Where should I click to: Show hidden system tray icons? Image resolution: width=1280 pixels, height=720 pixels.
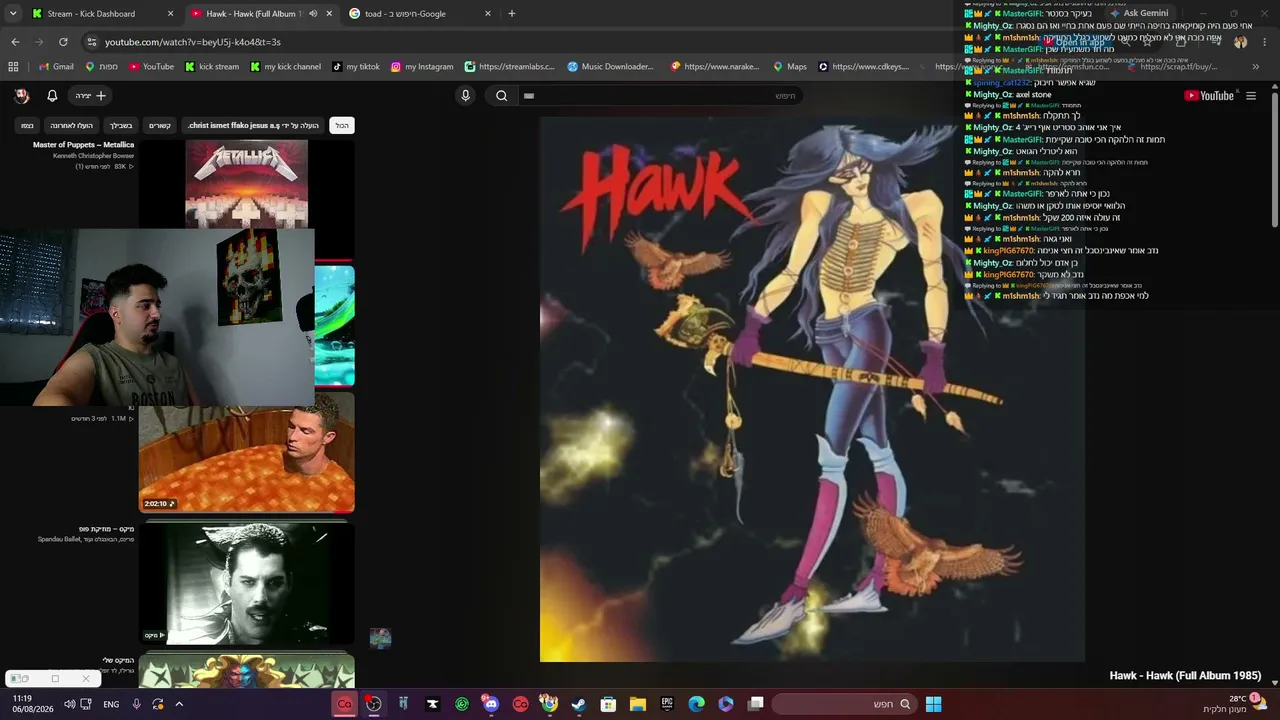click(179, 704)
